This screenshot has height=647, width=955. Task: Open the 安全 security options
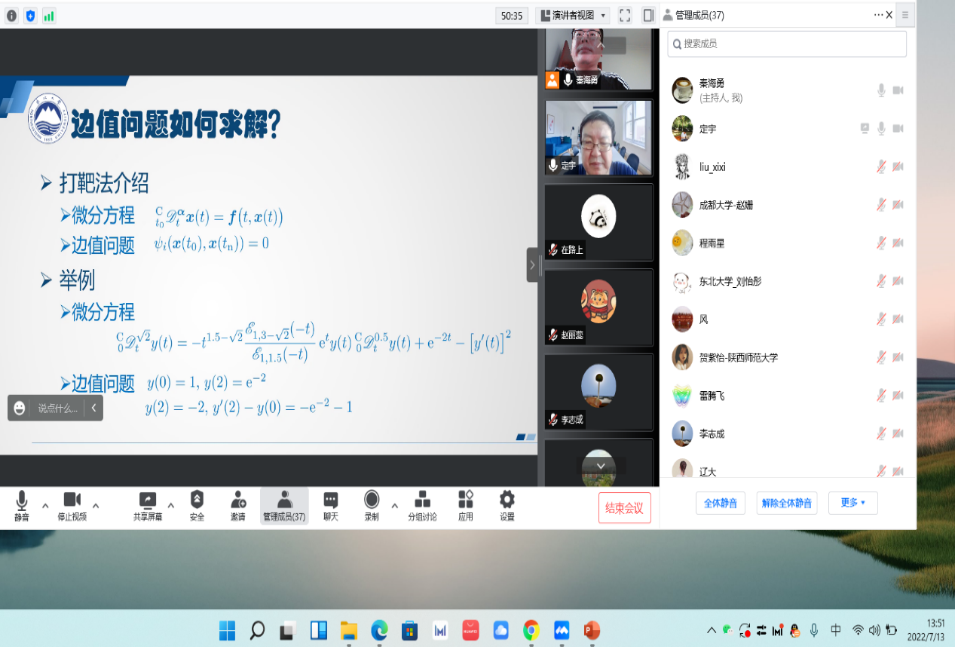tap(197, 505)
